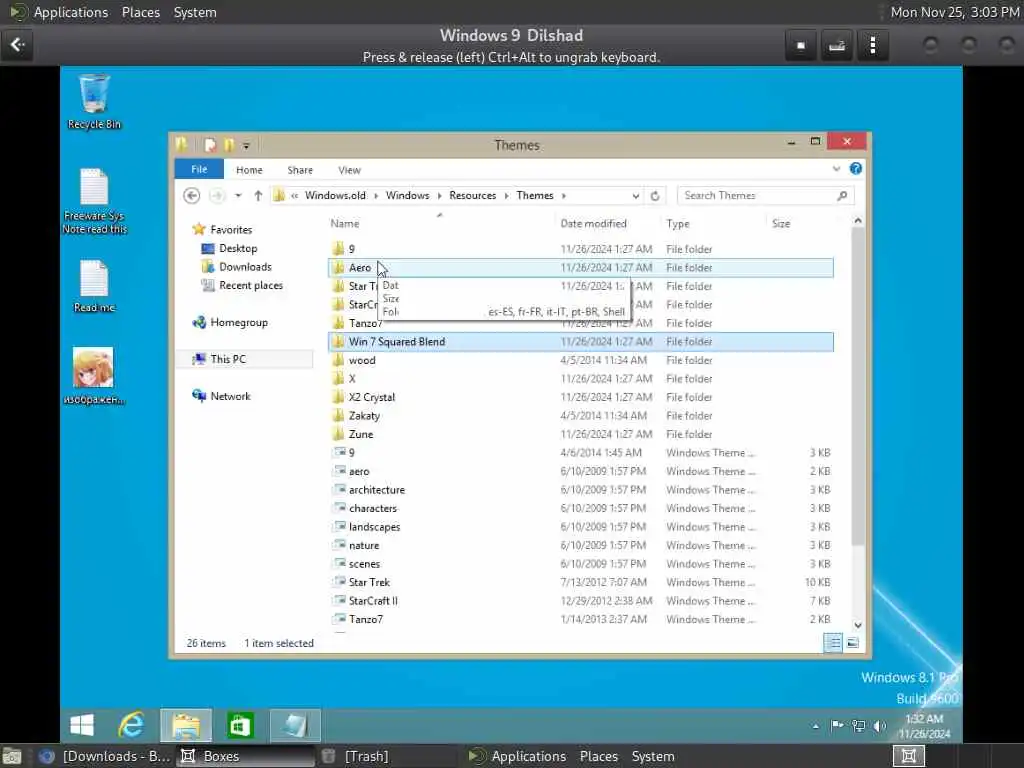
Task: Switch to large icons view button
Action: 853,643
